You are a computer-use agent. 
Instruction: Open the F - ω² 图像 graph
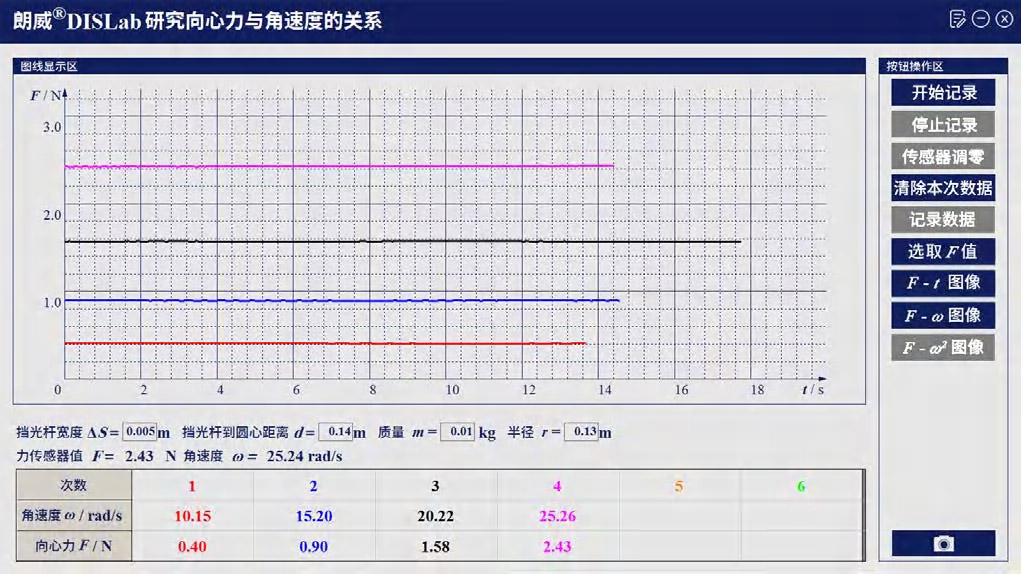coord(943,347)
